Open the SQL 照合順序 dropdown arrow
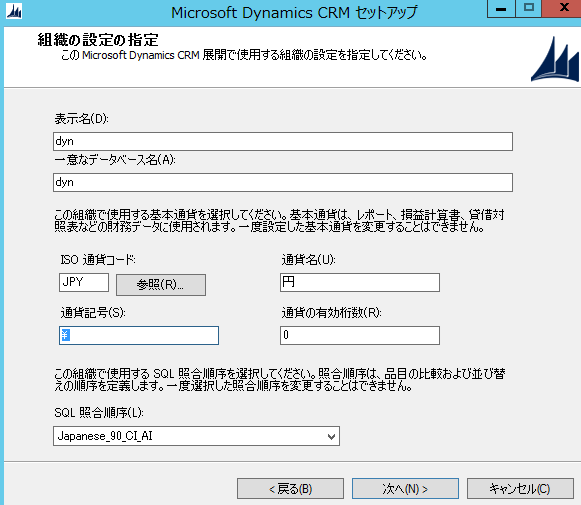581x505 pixels. 331,436
